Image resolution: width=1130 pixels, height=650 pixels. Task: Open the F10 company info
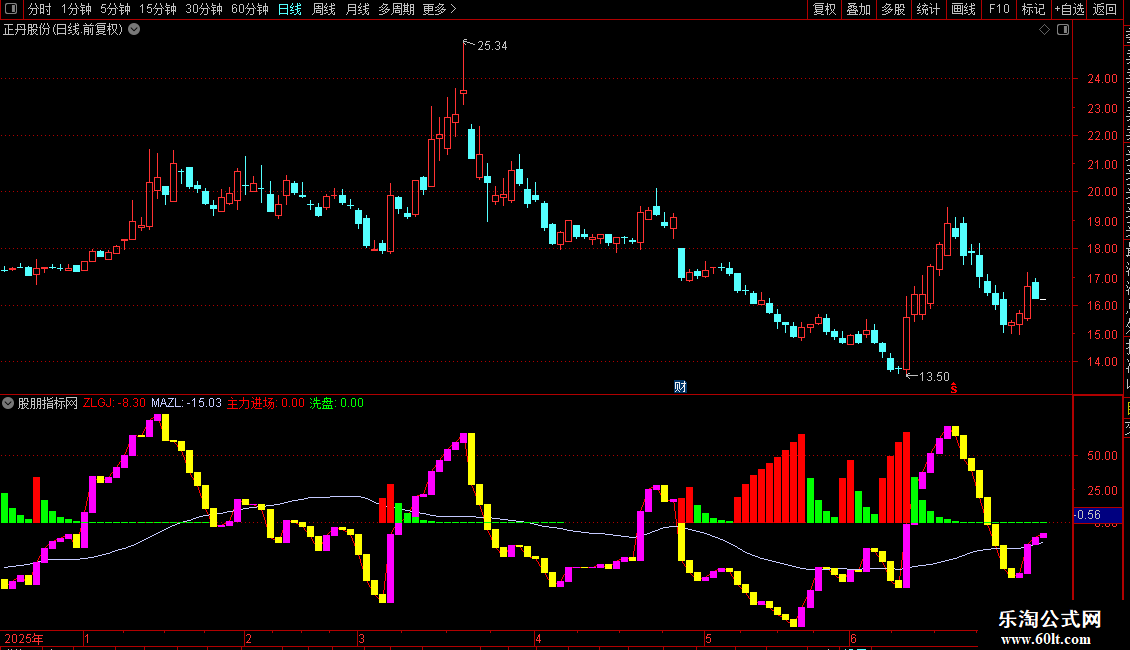click(x=999, y=9)
